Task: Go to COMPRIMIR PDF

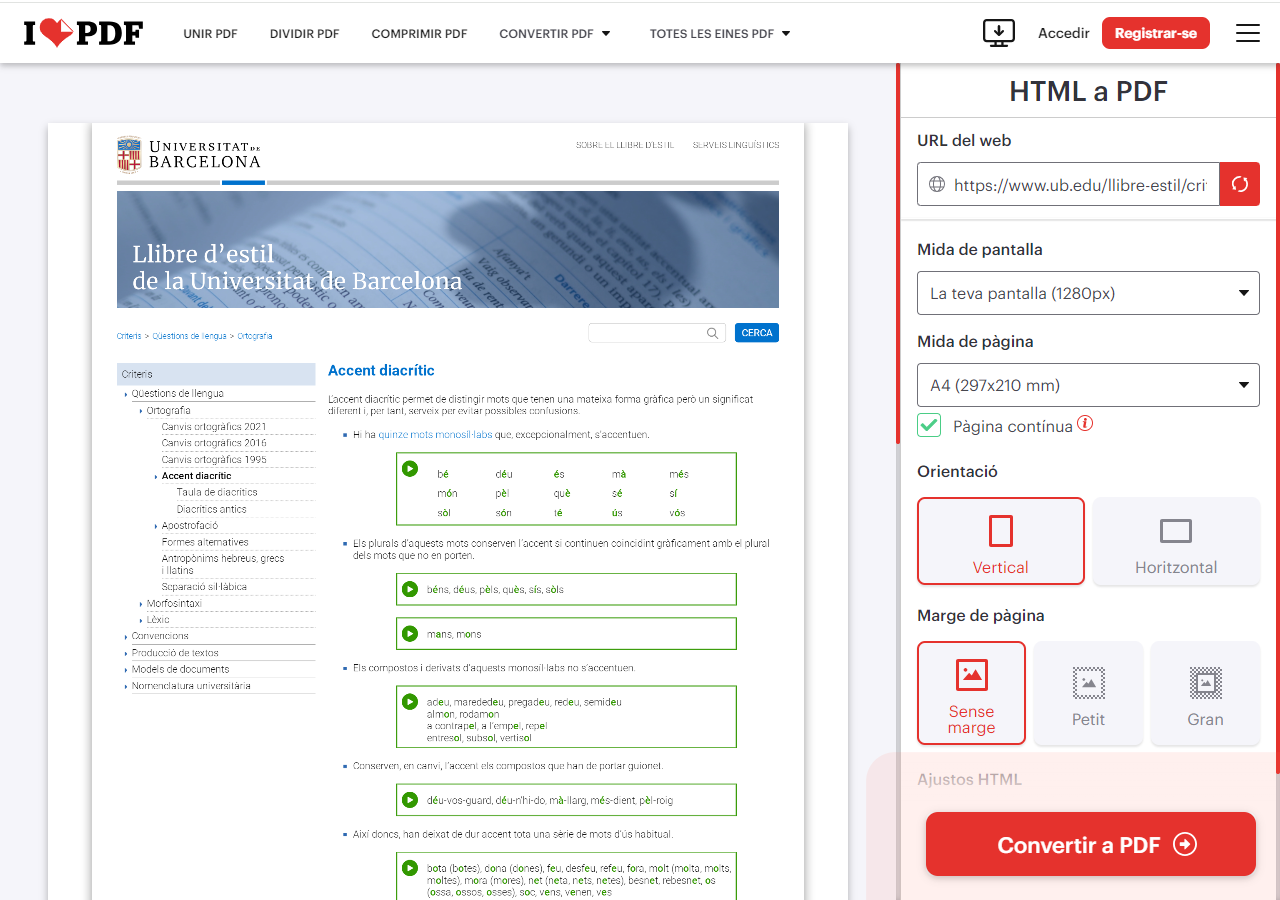Action: pyautogui.click(x=419, y=34)
